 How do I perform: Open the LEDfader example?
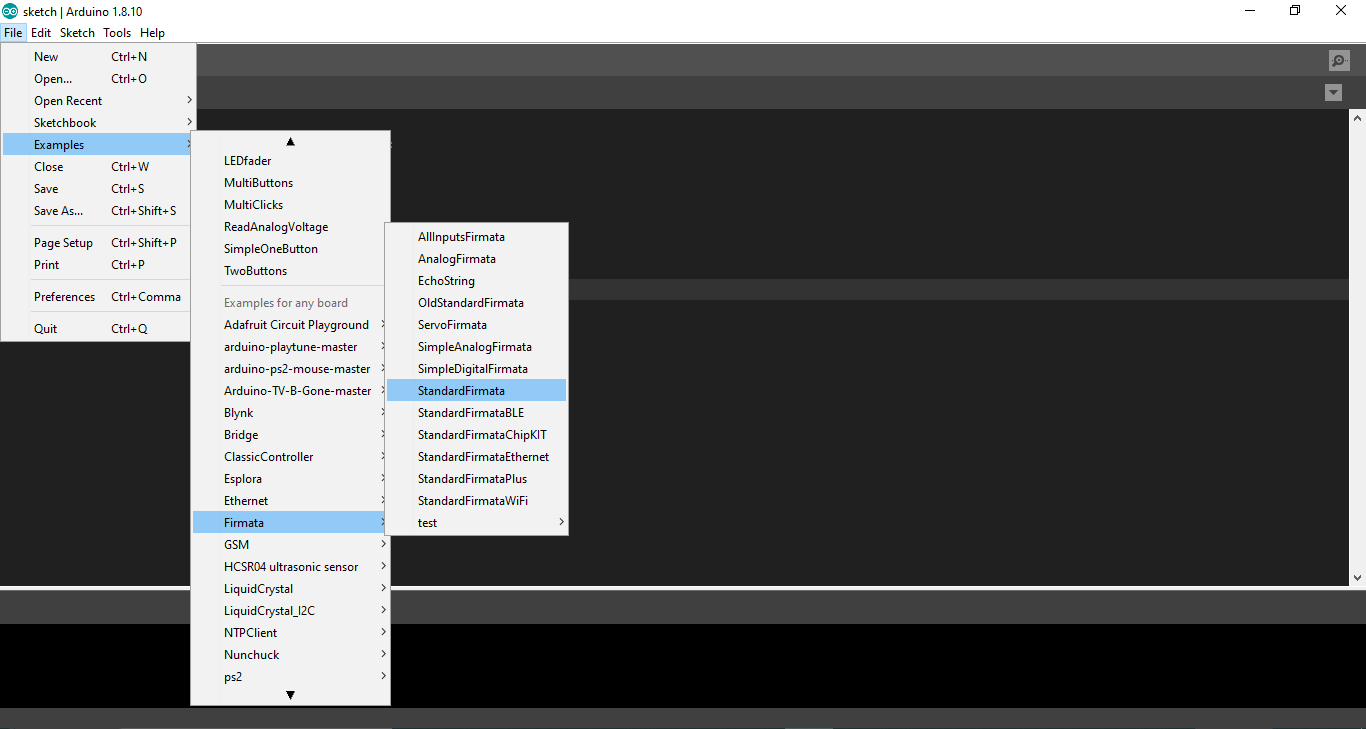(290, 161)
